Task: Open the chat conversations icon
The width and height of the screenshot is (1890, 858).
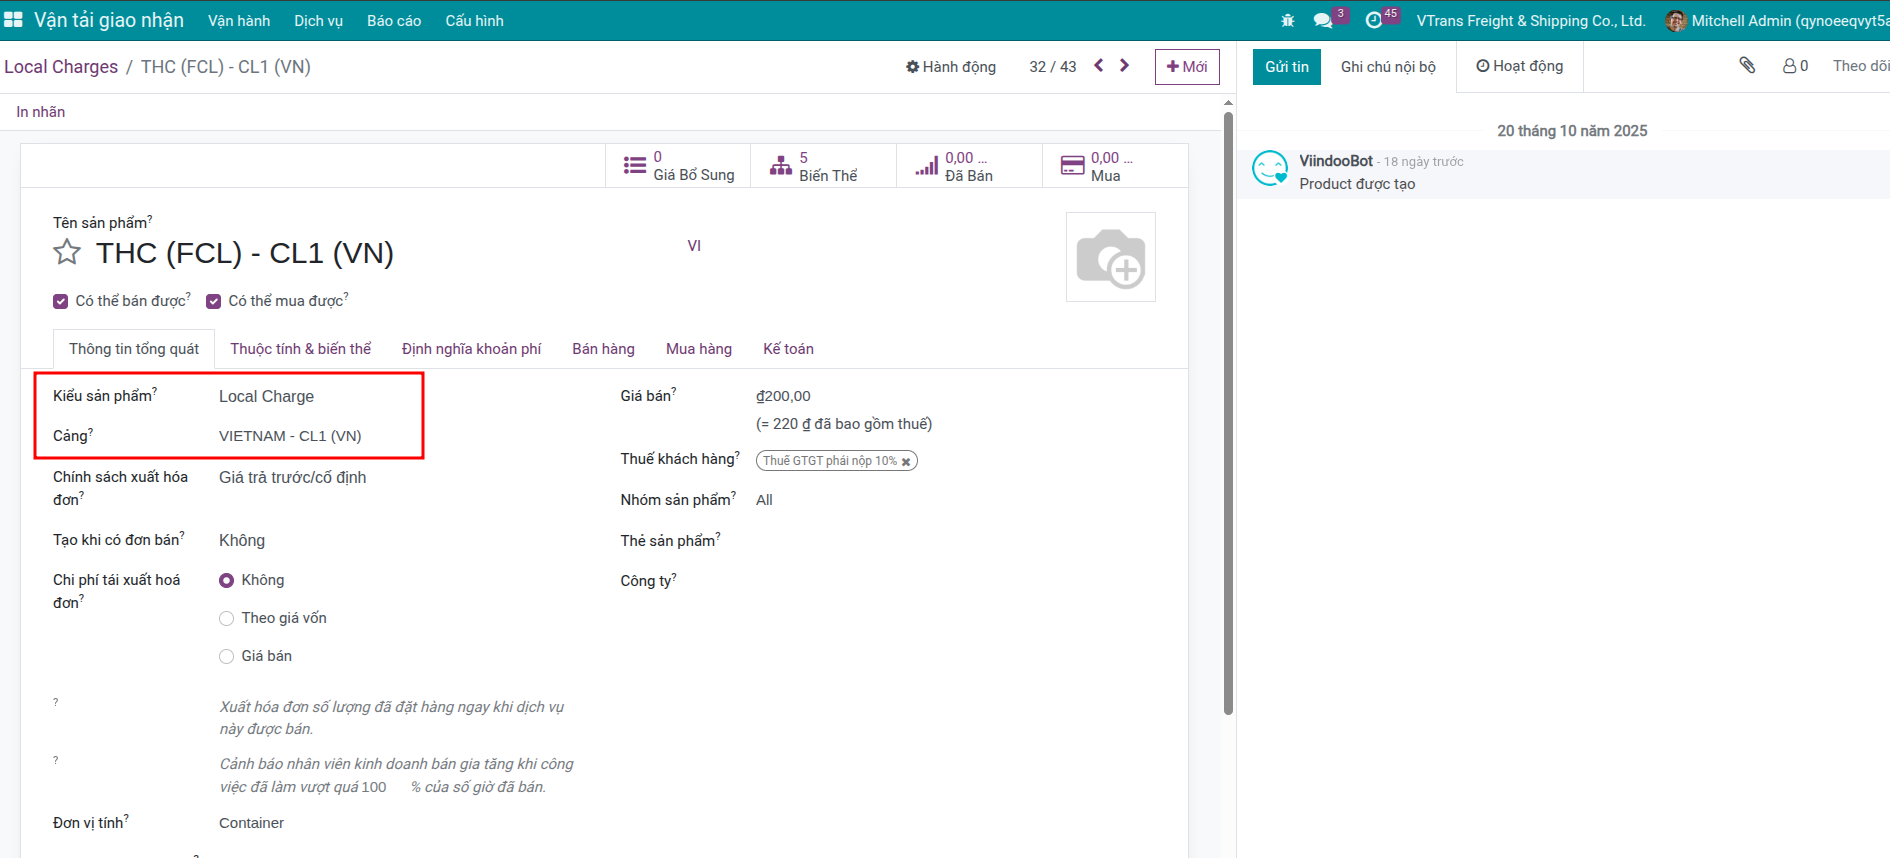Action: [x=1323, y=21]
